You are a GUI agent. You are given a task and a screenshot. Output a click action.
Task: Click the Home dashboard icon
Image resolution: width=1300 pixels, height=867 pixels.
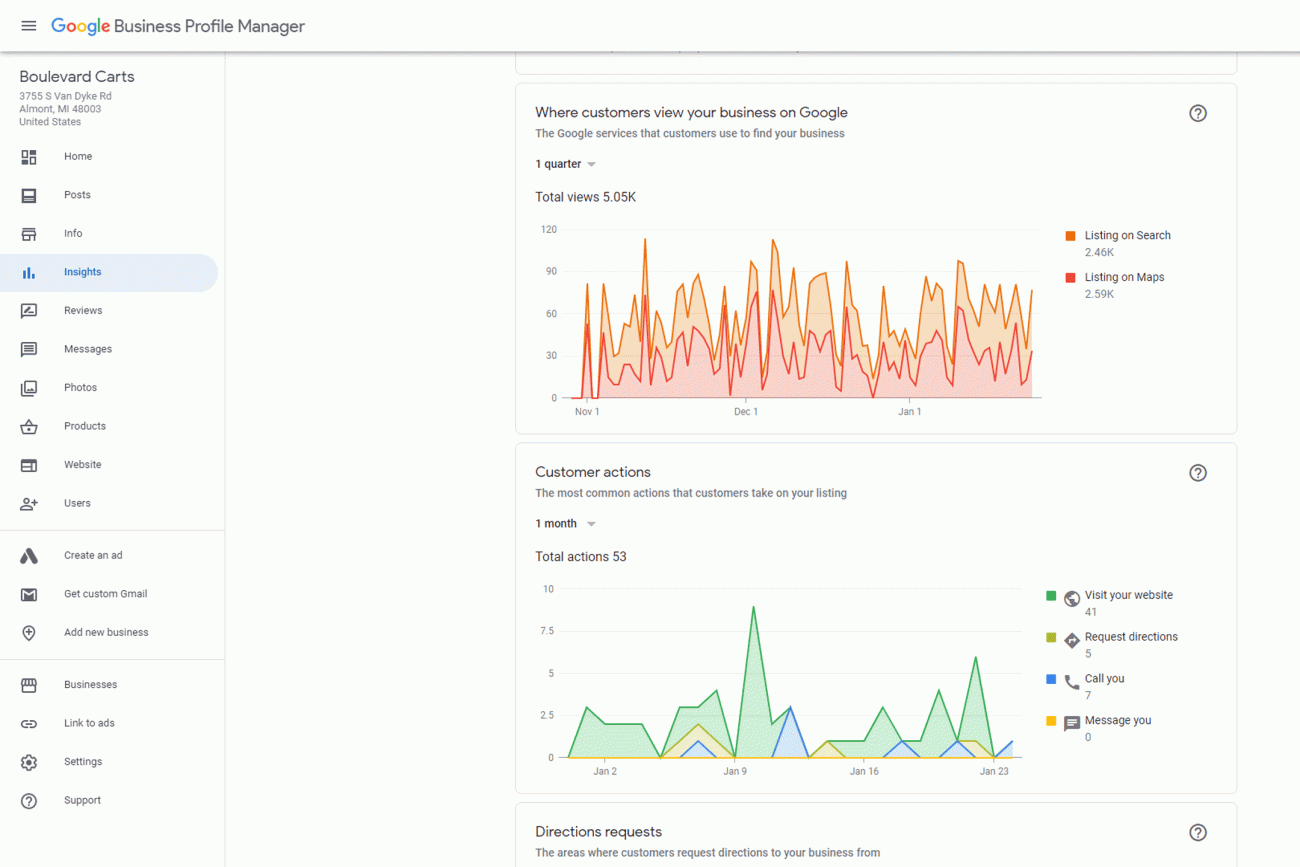[29, 157]
